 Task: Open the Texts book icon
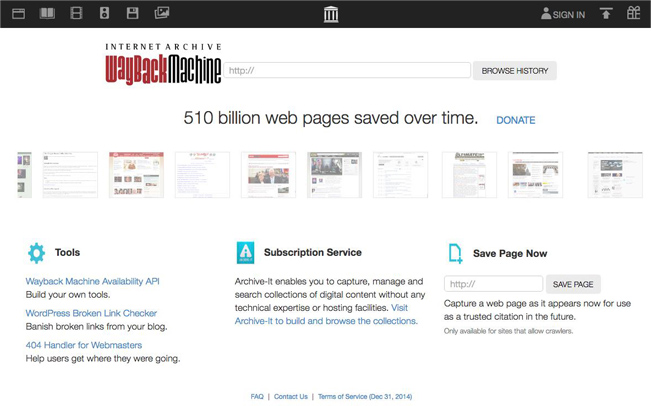click(x=47, y=13)
